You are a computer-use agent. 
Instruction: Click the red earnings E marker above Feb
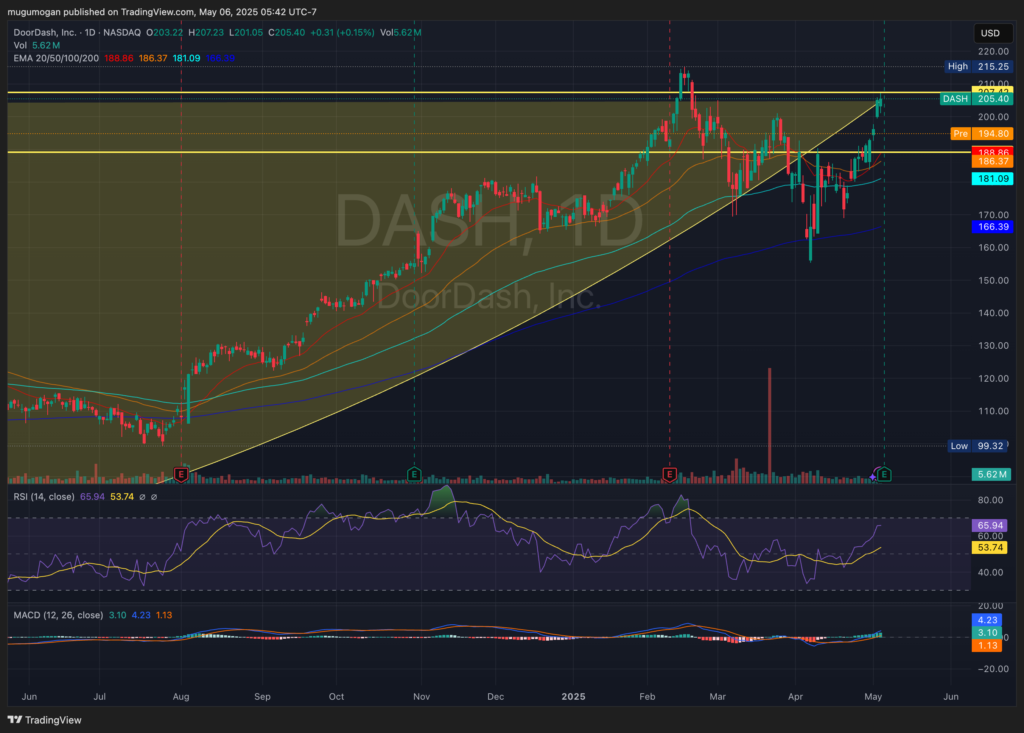(669, 474)
